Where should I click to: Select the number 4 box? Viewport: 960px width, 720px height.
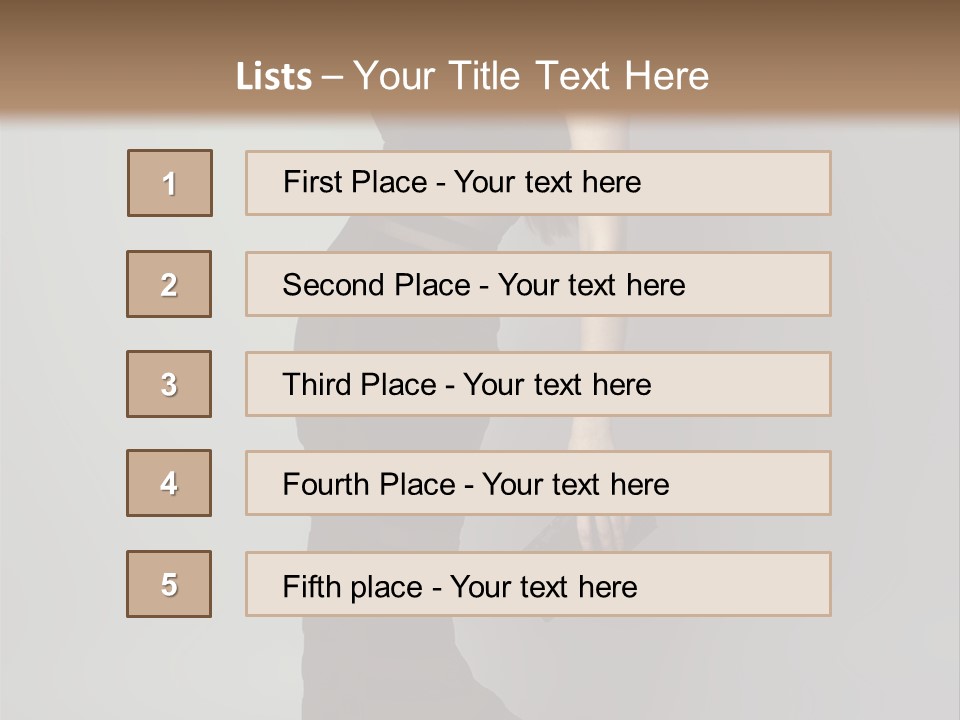[x=169, y=483]
